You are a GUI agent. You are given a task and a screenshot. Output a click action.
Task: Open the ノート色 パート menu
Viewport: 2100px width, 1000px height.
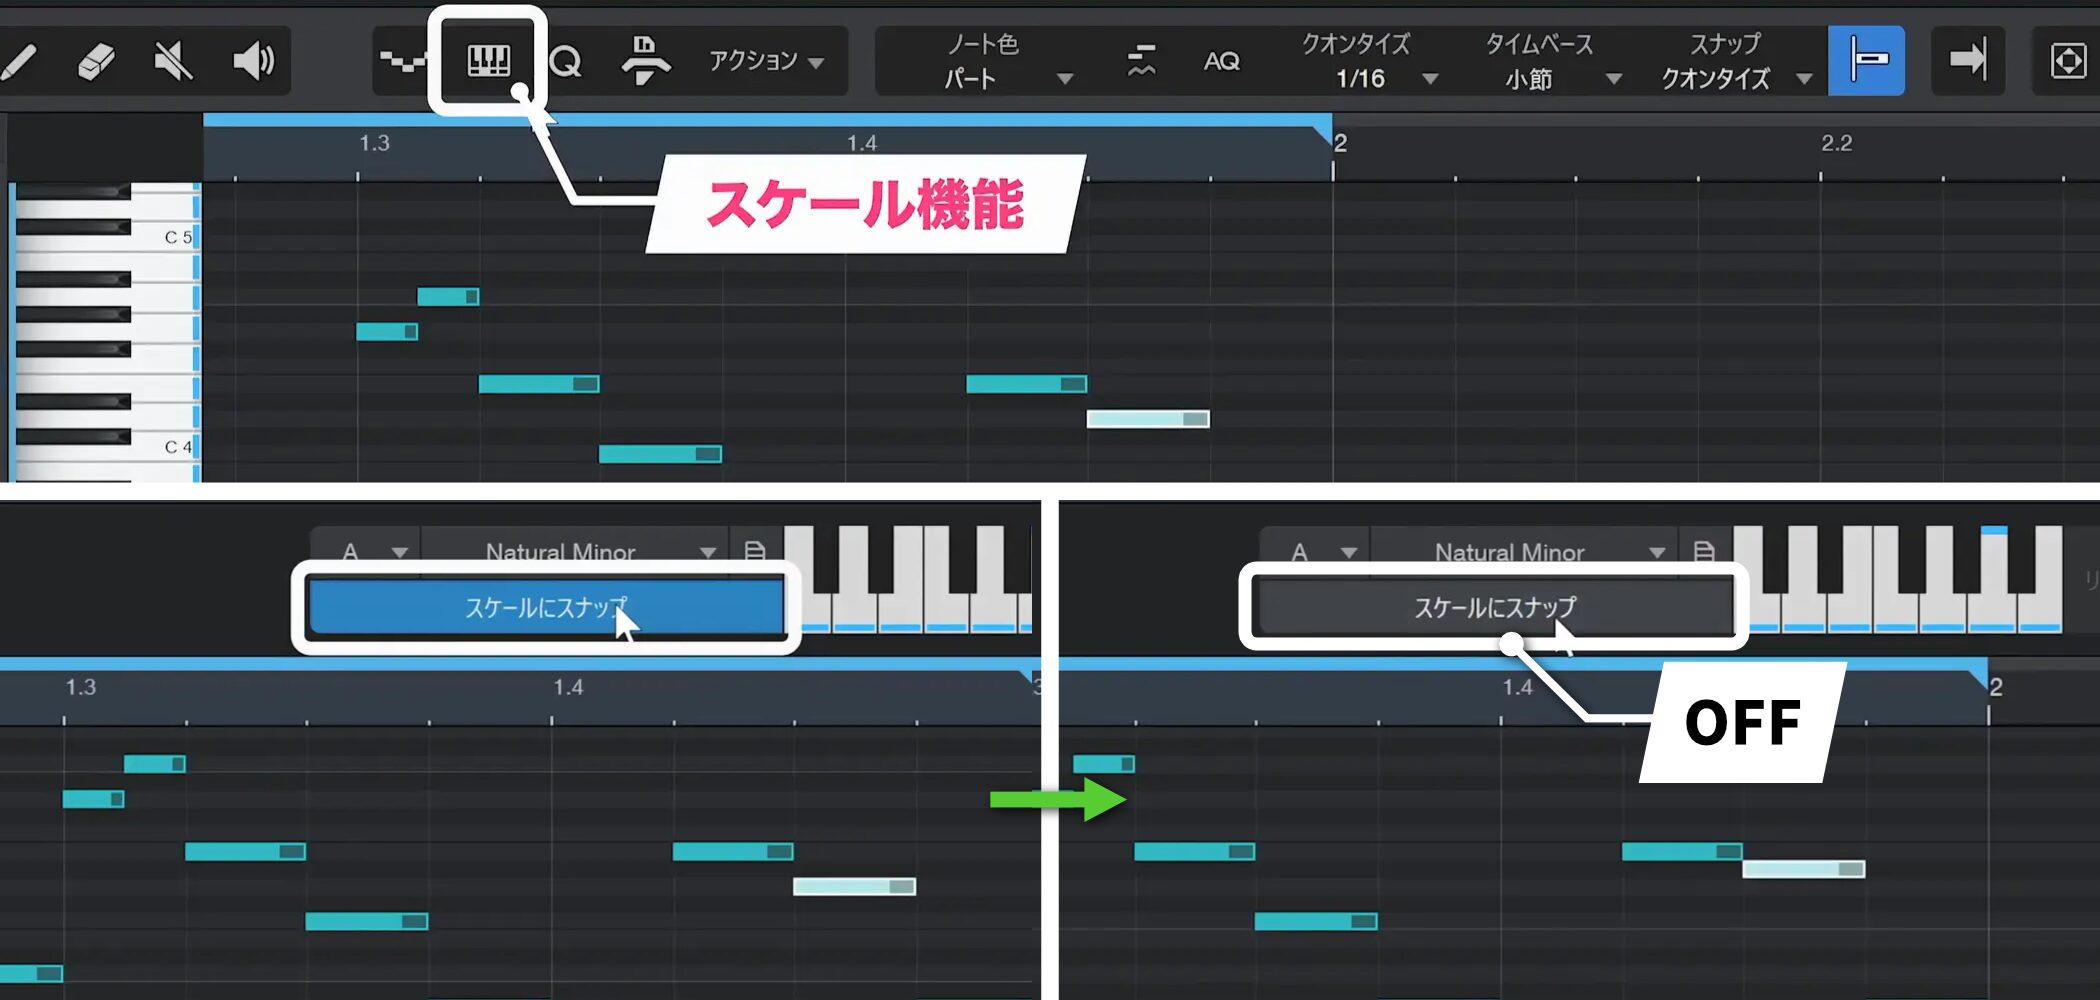click(1000, 62)
